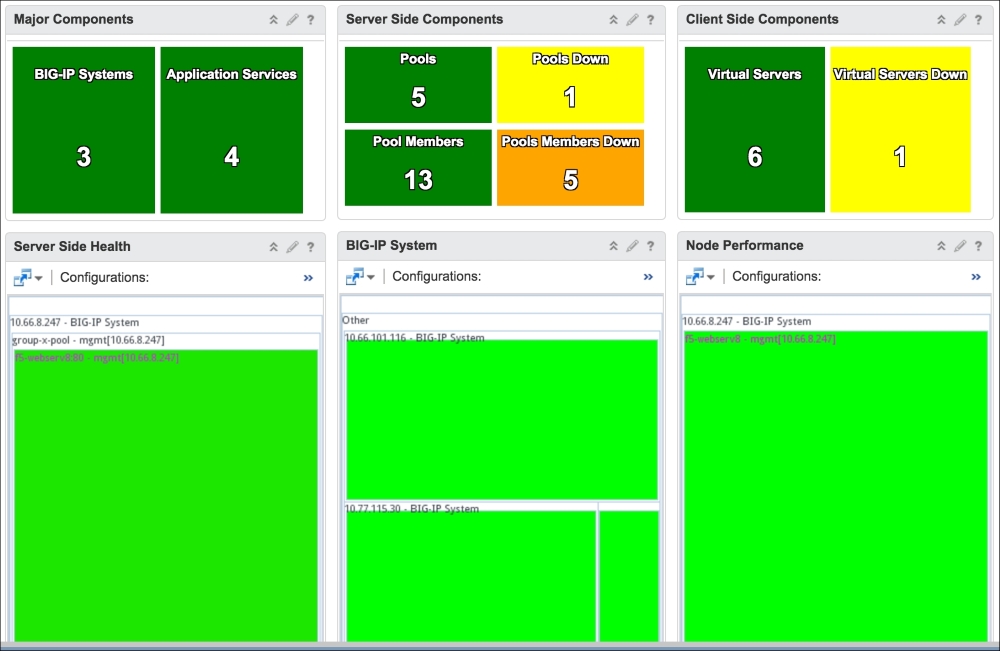Edit the Major Components widget with pencil icon

pyautogui.click(x=292, y=20)
